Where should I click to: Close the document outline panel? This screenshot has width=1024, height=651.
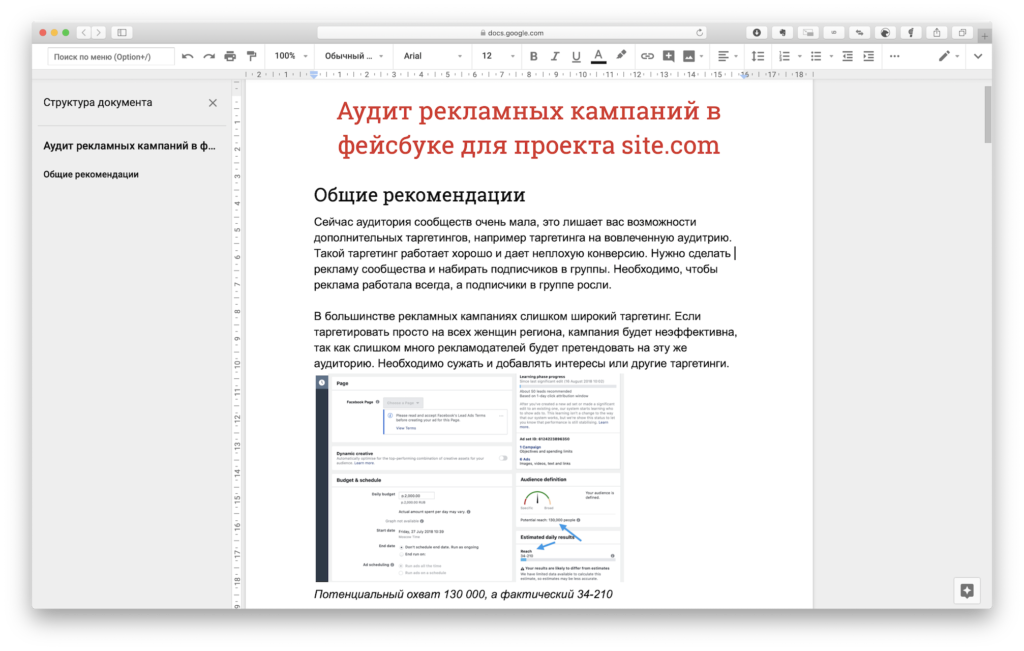coord(213,103)
